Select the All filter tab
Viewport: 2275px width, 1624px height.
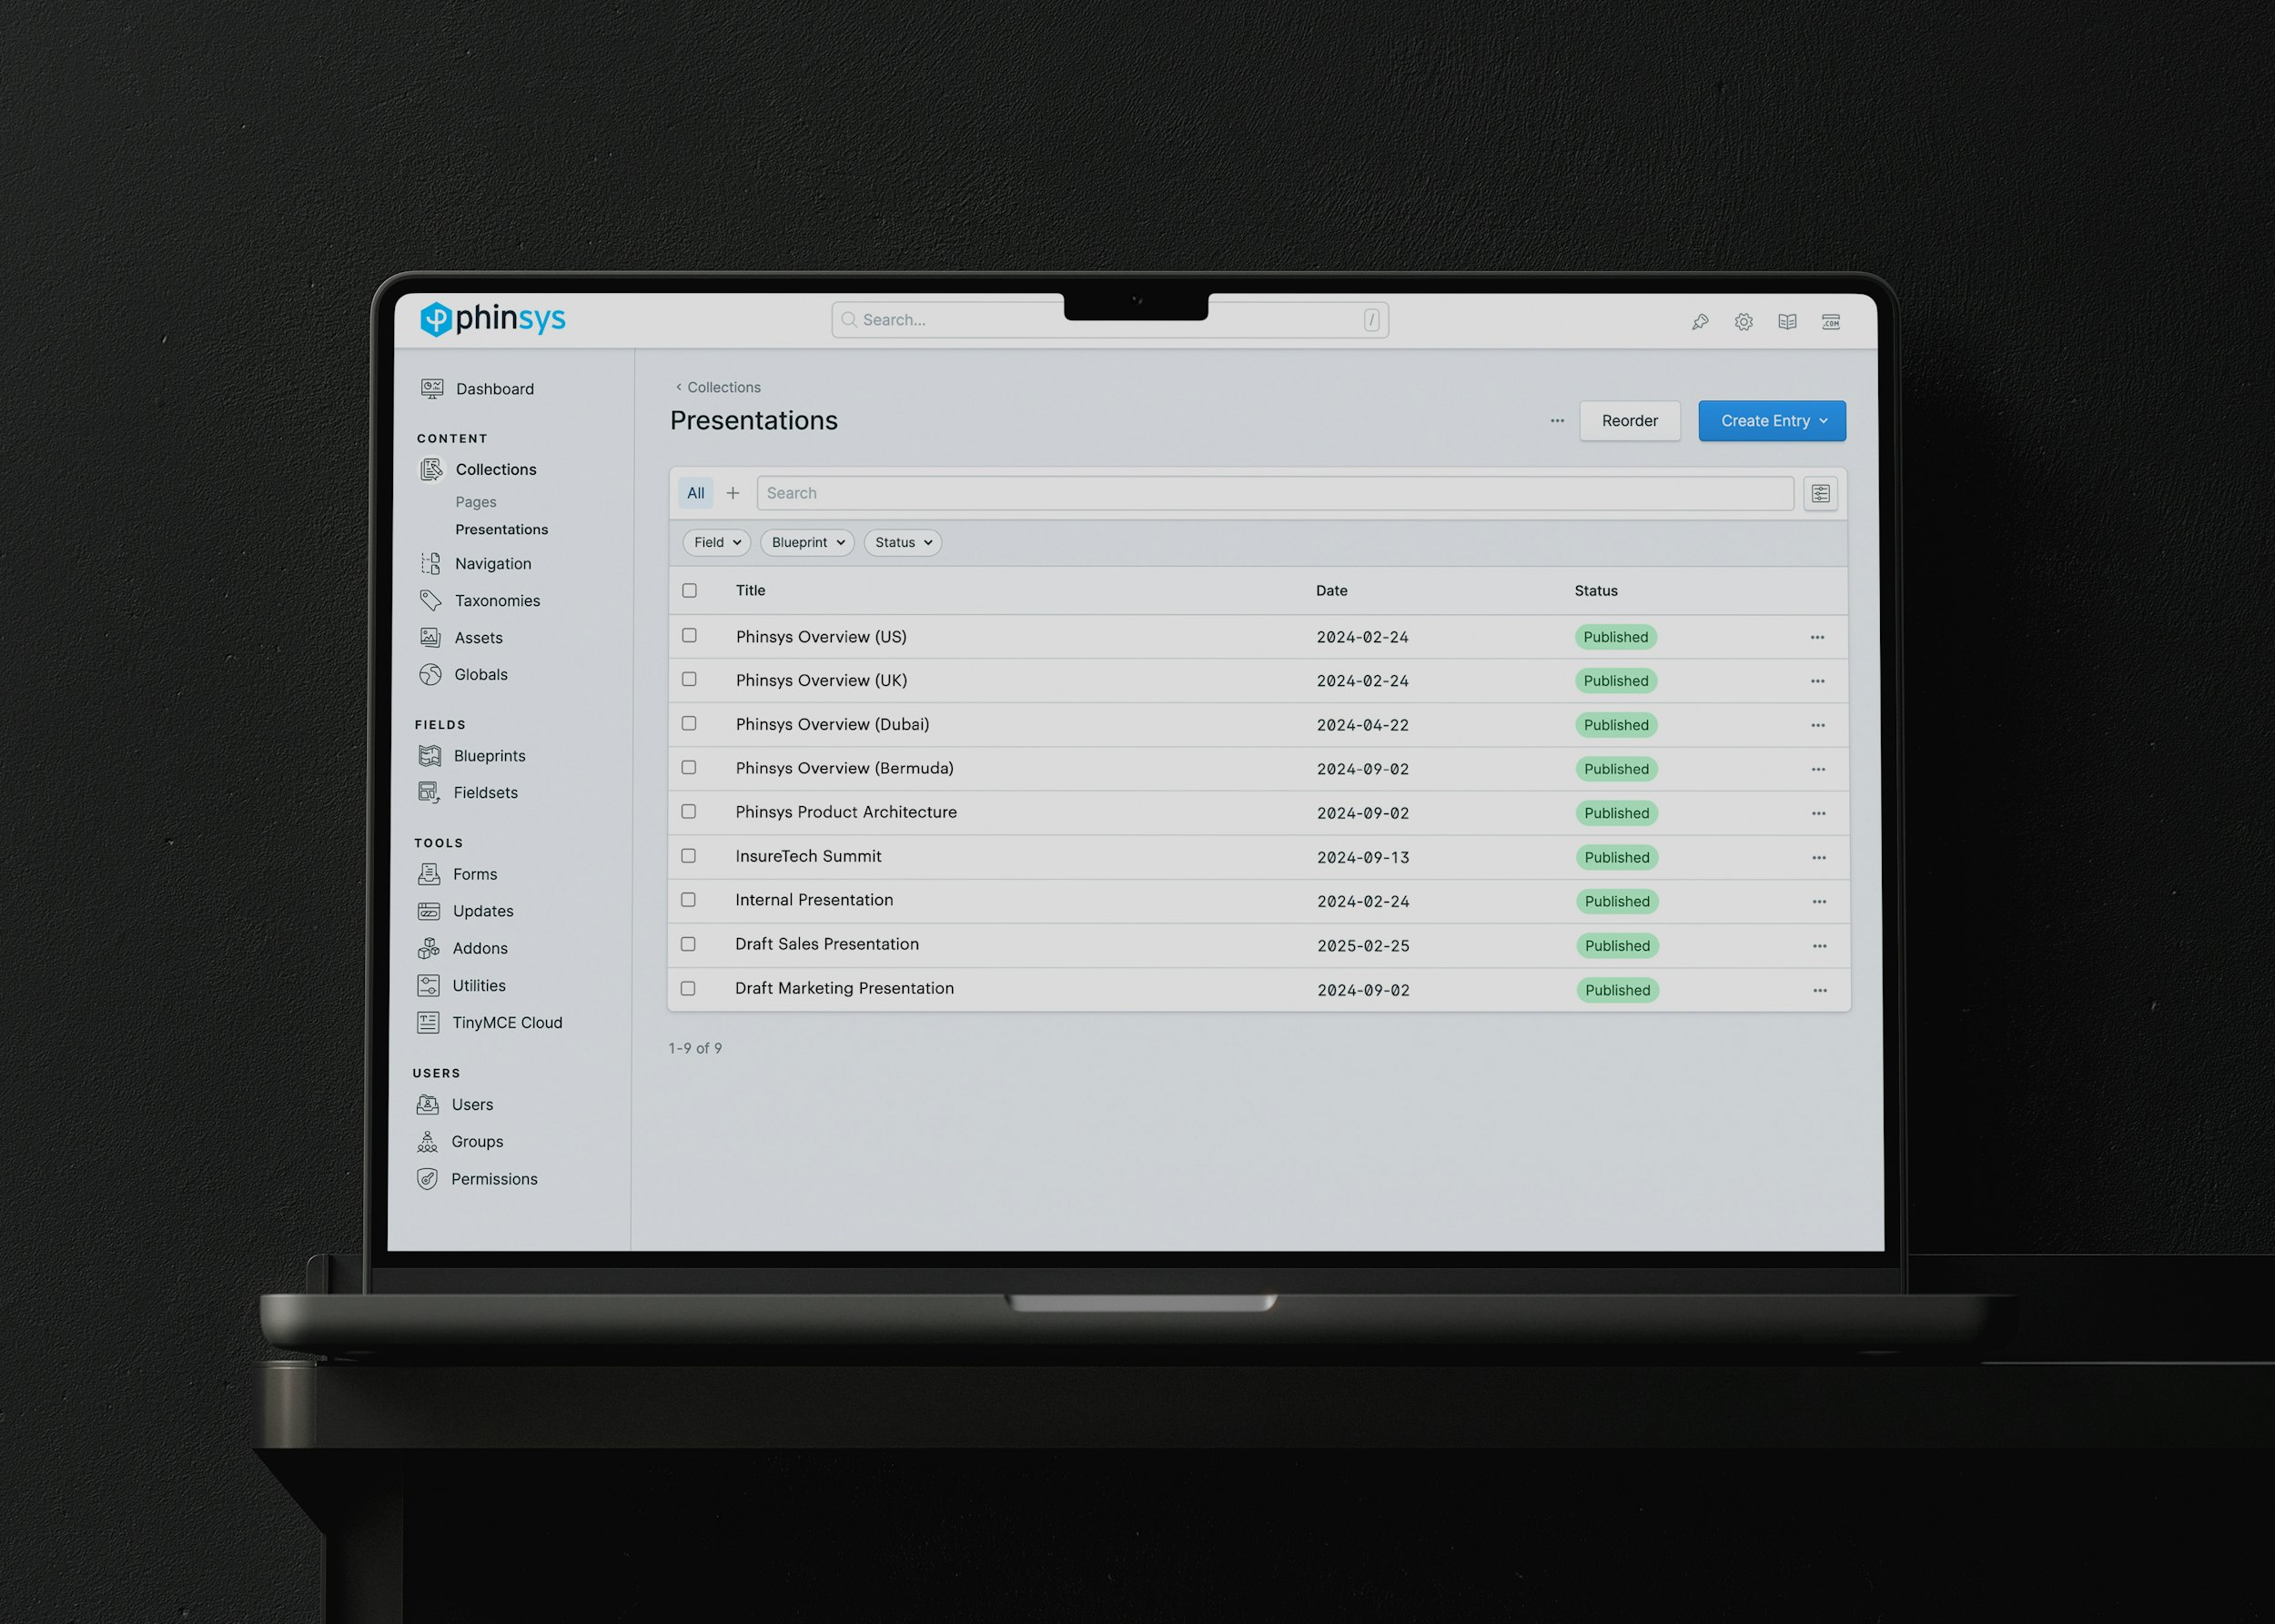695,493
